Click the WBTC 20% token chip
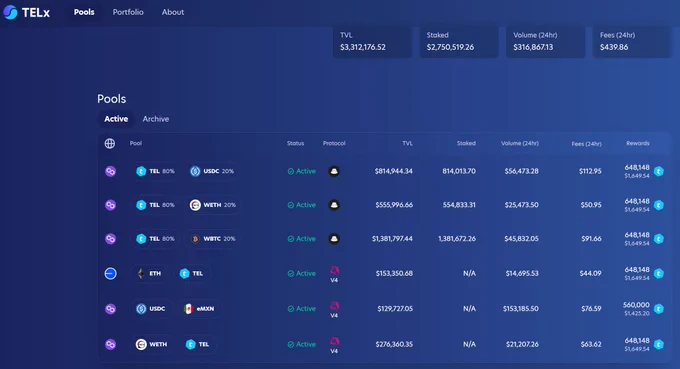This screenshot has height=369, width=680. [213, 239]
